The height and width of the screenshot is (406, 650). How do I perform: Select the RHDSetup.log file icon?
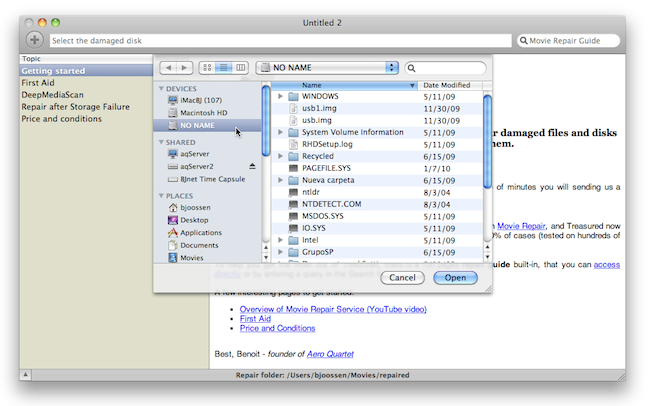293,144
